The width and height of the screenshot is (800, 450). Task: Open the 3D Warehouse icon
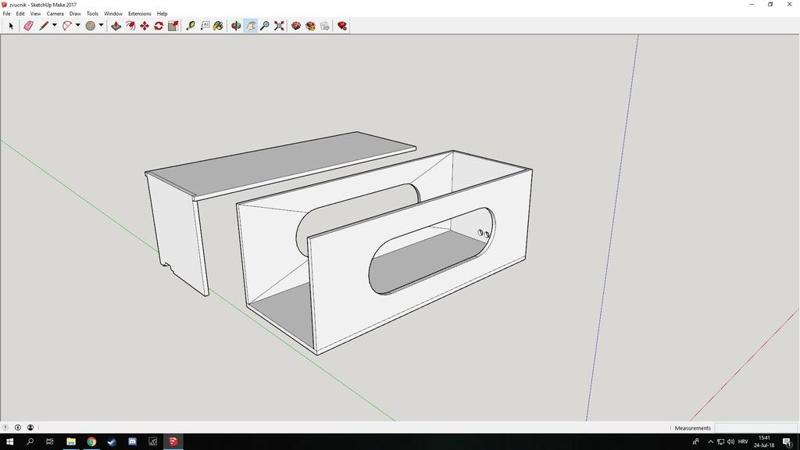(x=296, y=26)
